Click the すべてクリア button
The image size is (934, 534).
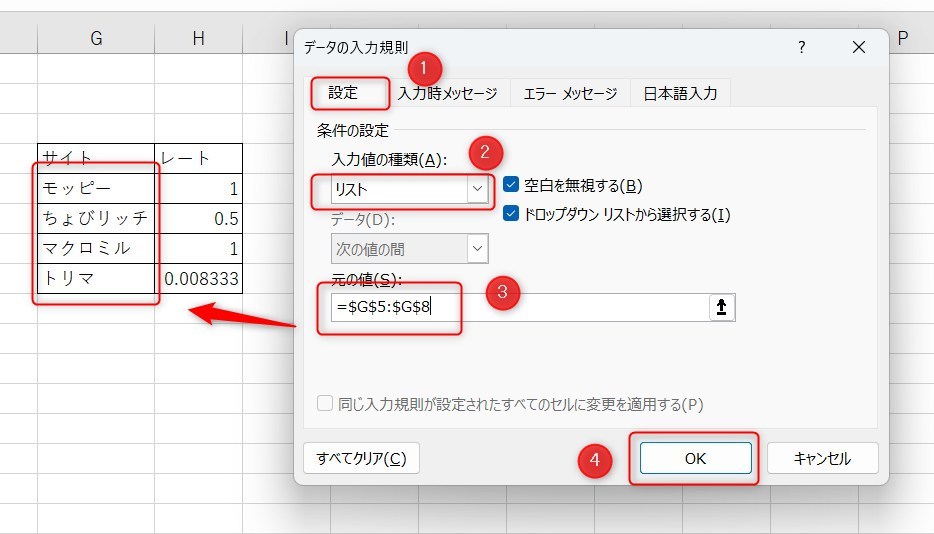[x=362, y=458]
